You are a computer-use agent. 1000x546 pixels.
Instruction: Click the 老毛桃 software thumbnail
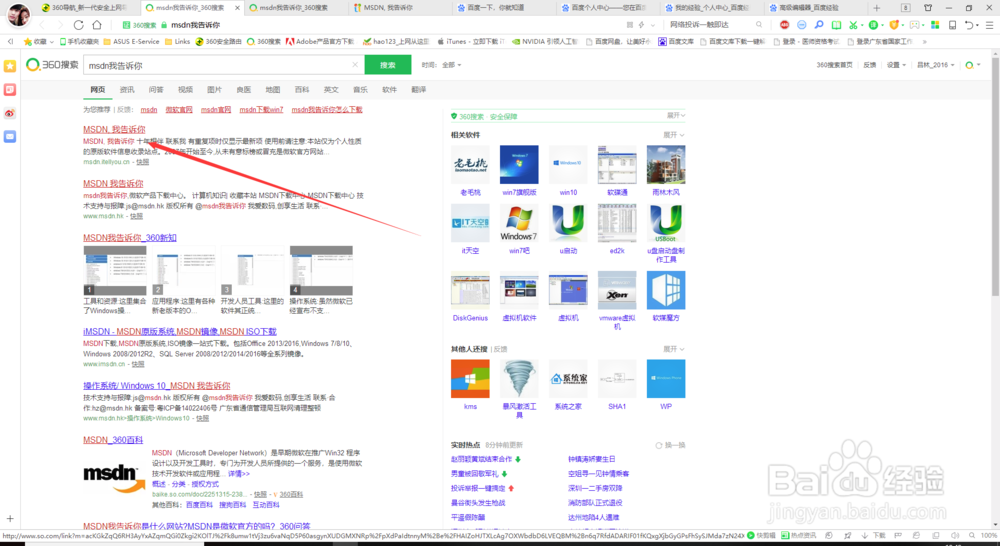(470, 165)
